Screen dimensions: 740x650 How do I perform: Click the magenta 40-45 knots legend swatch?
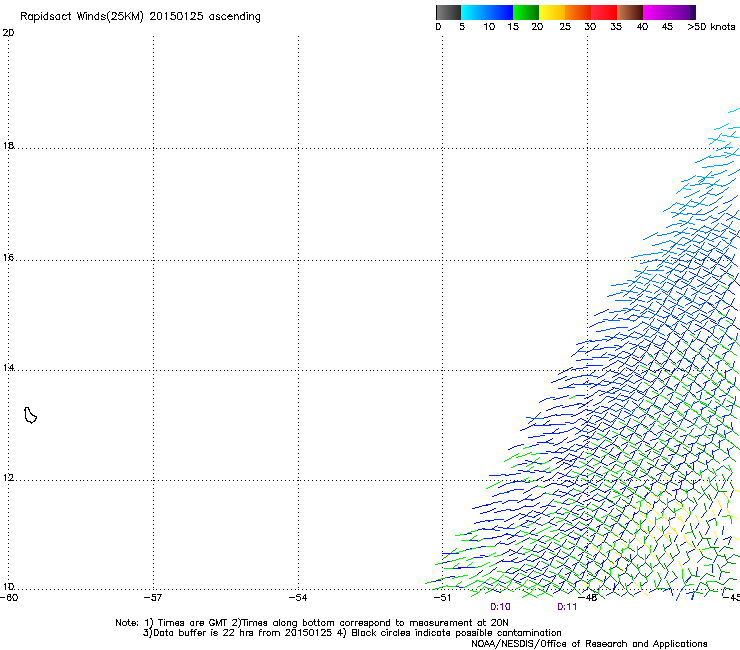pyautogui.click(x=656, y=12)
